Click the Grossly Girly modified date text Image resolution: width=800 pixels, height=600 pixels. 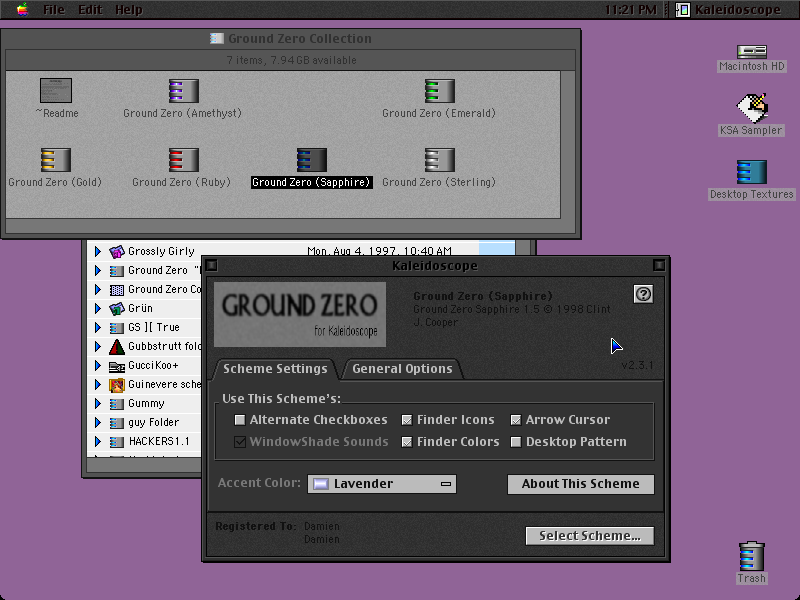379,251
